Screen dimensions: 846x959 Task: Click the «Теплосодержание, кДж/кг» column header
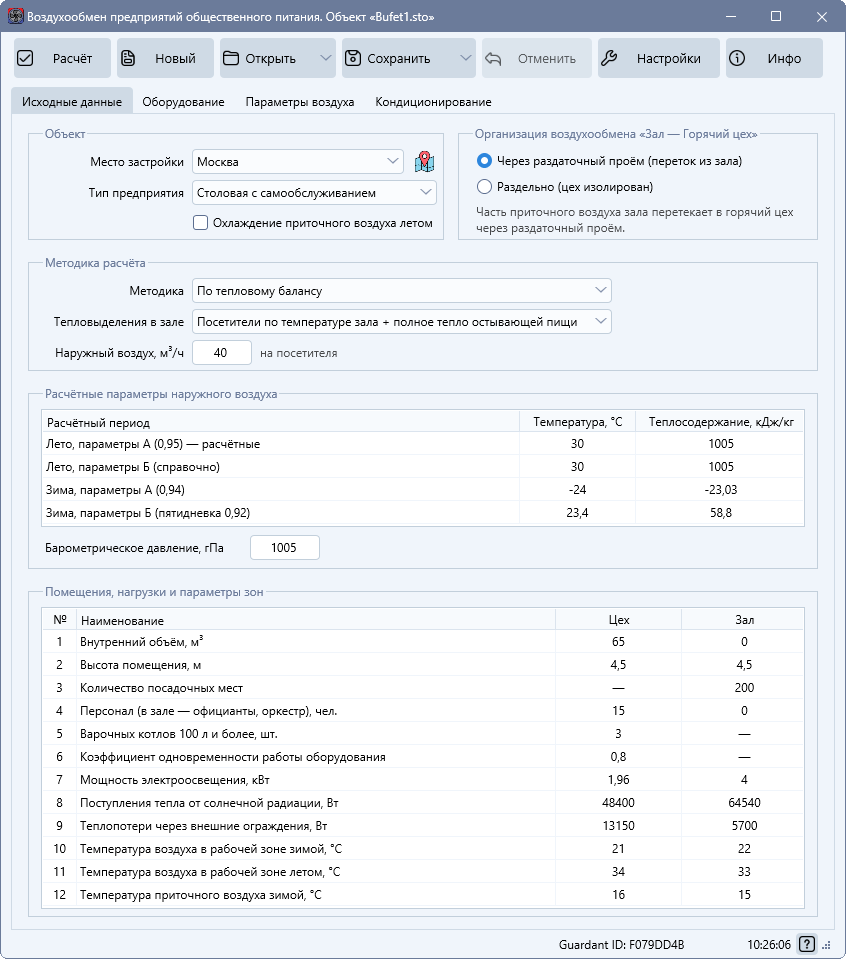coord(721,422)
